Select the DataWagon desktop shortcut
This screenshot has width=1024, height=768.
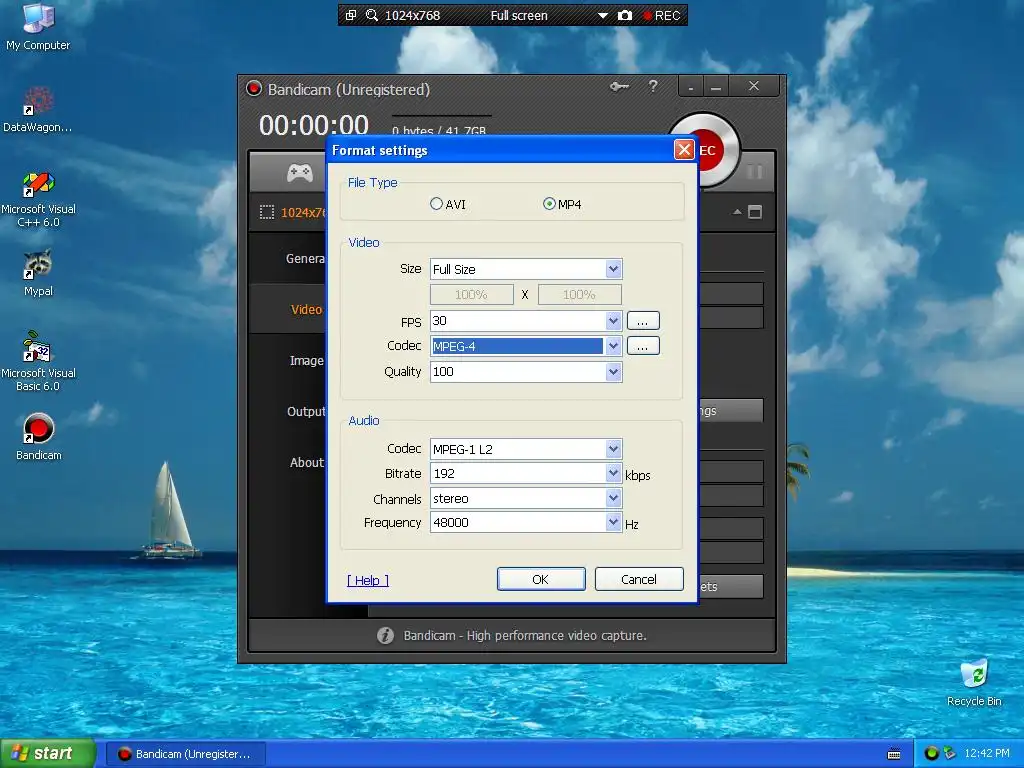coord(38,110)
